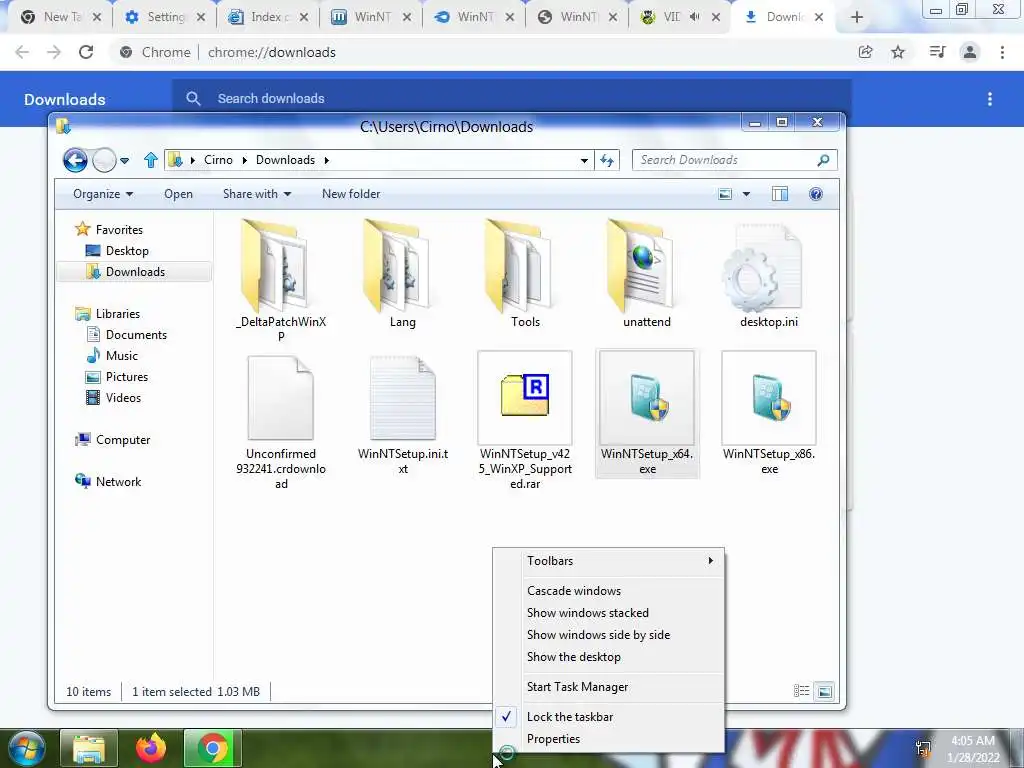Toggle the Explorer preview pane icon
Screen dimensions: 1024x768
[x=780, y=194]
